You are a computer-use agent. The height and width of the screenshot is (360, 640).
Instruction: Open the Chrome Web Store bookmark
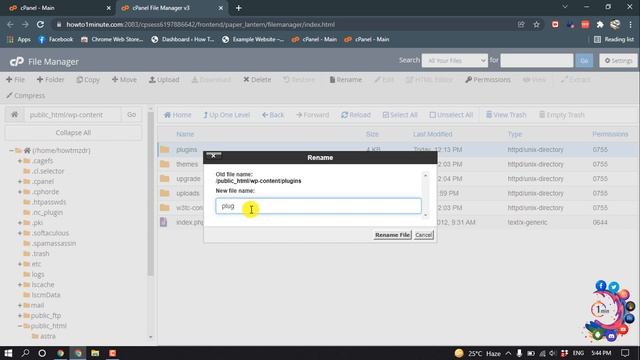[112, 40]
